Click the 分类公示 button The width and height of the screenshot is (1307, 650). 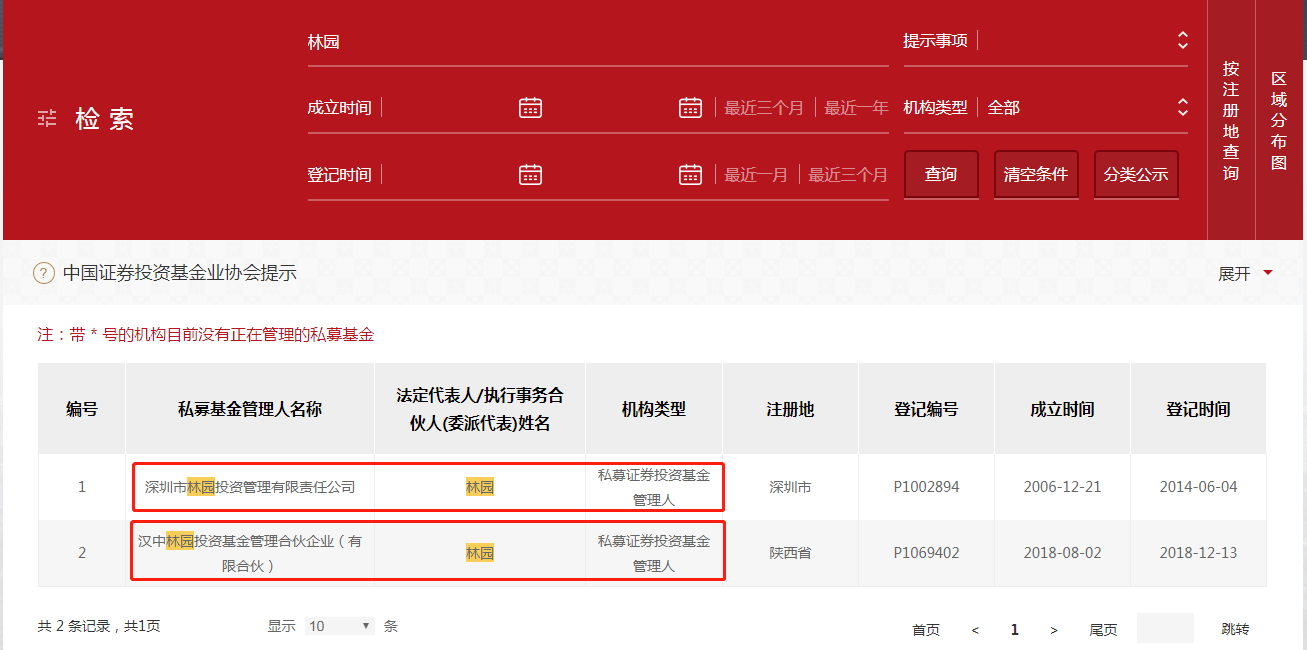(1136, 174)
